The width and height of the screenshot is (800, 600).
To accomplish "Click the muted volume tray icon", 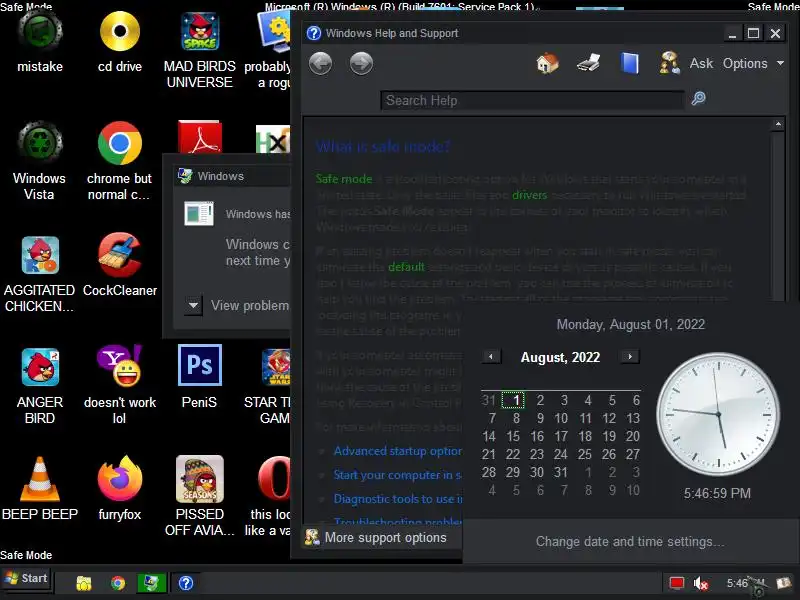I will [x=701, y=583].
